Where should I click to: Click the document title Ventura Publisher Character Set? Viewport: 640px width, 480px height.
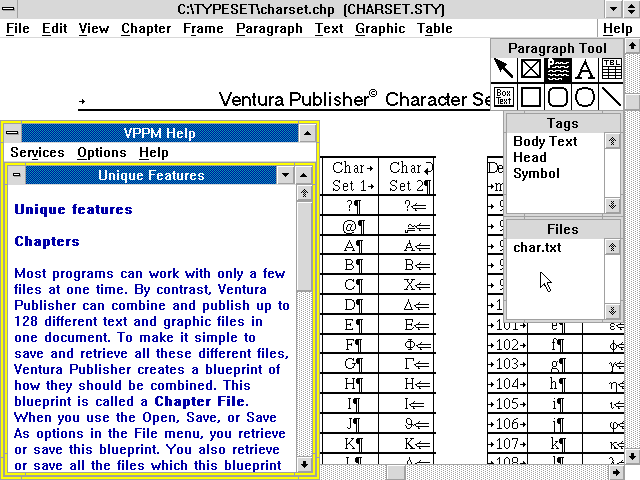(353, 99)
